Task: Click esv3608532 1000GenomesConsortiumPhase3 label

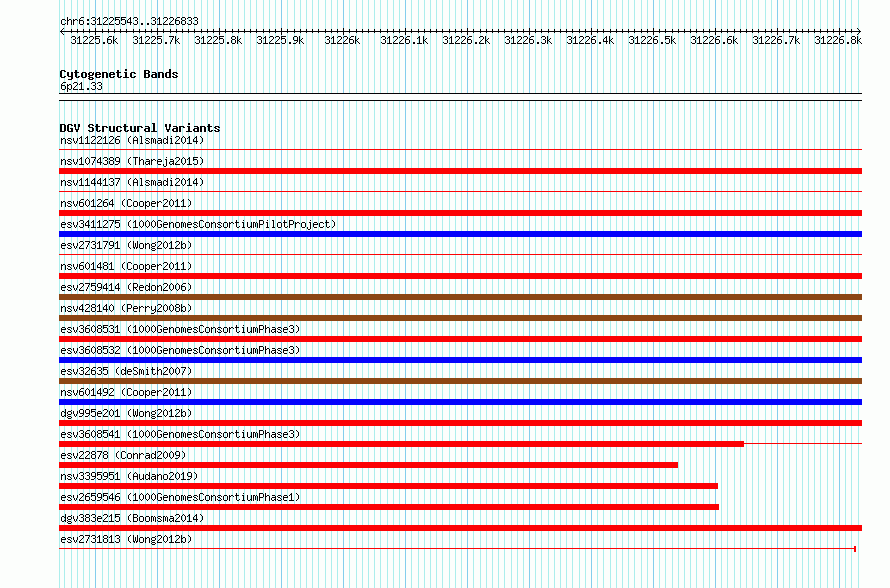Action: 180,350
